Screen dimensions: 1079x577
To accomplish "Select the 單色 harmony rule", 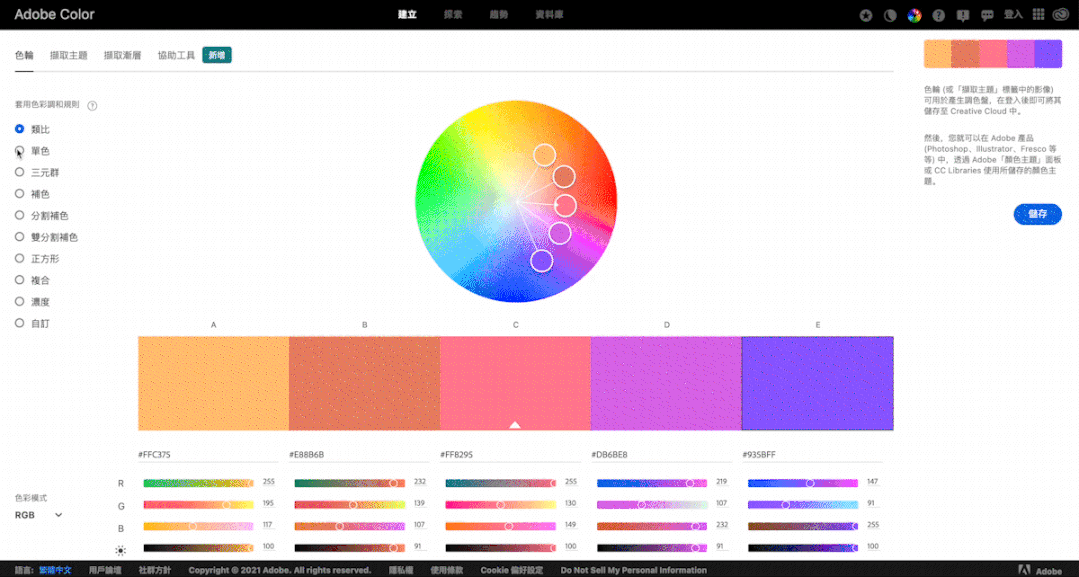I will [x=20, y=151].
